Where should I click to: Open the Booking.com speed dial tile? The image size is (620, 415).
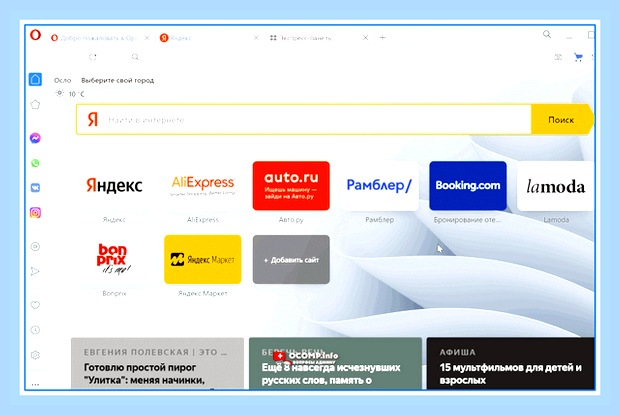[x=468, y=186]
